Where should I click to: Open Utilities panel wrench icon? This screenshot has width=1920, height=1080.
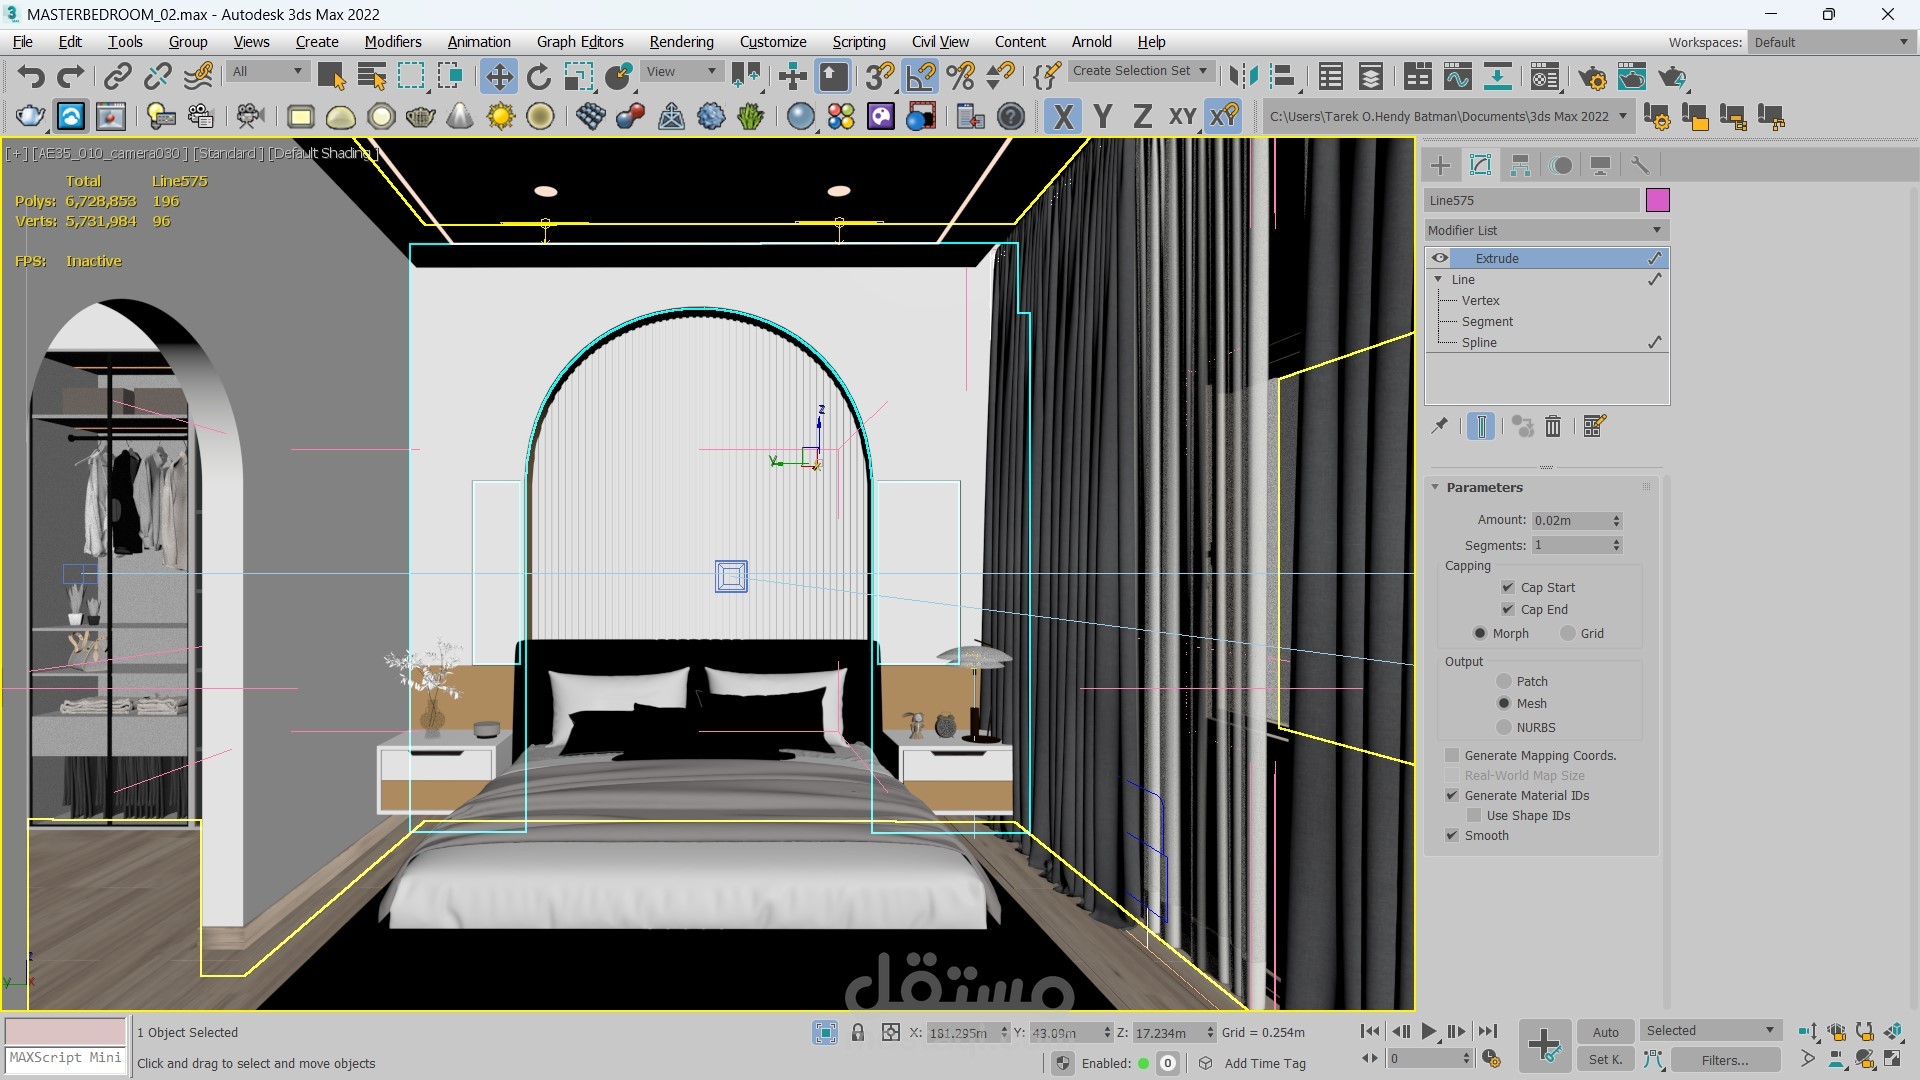coord(1639,165)
